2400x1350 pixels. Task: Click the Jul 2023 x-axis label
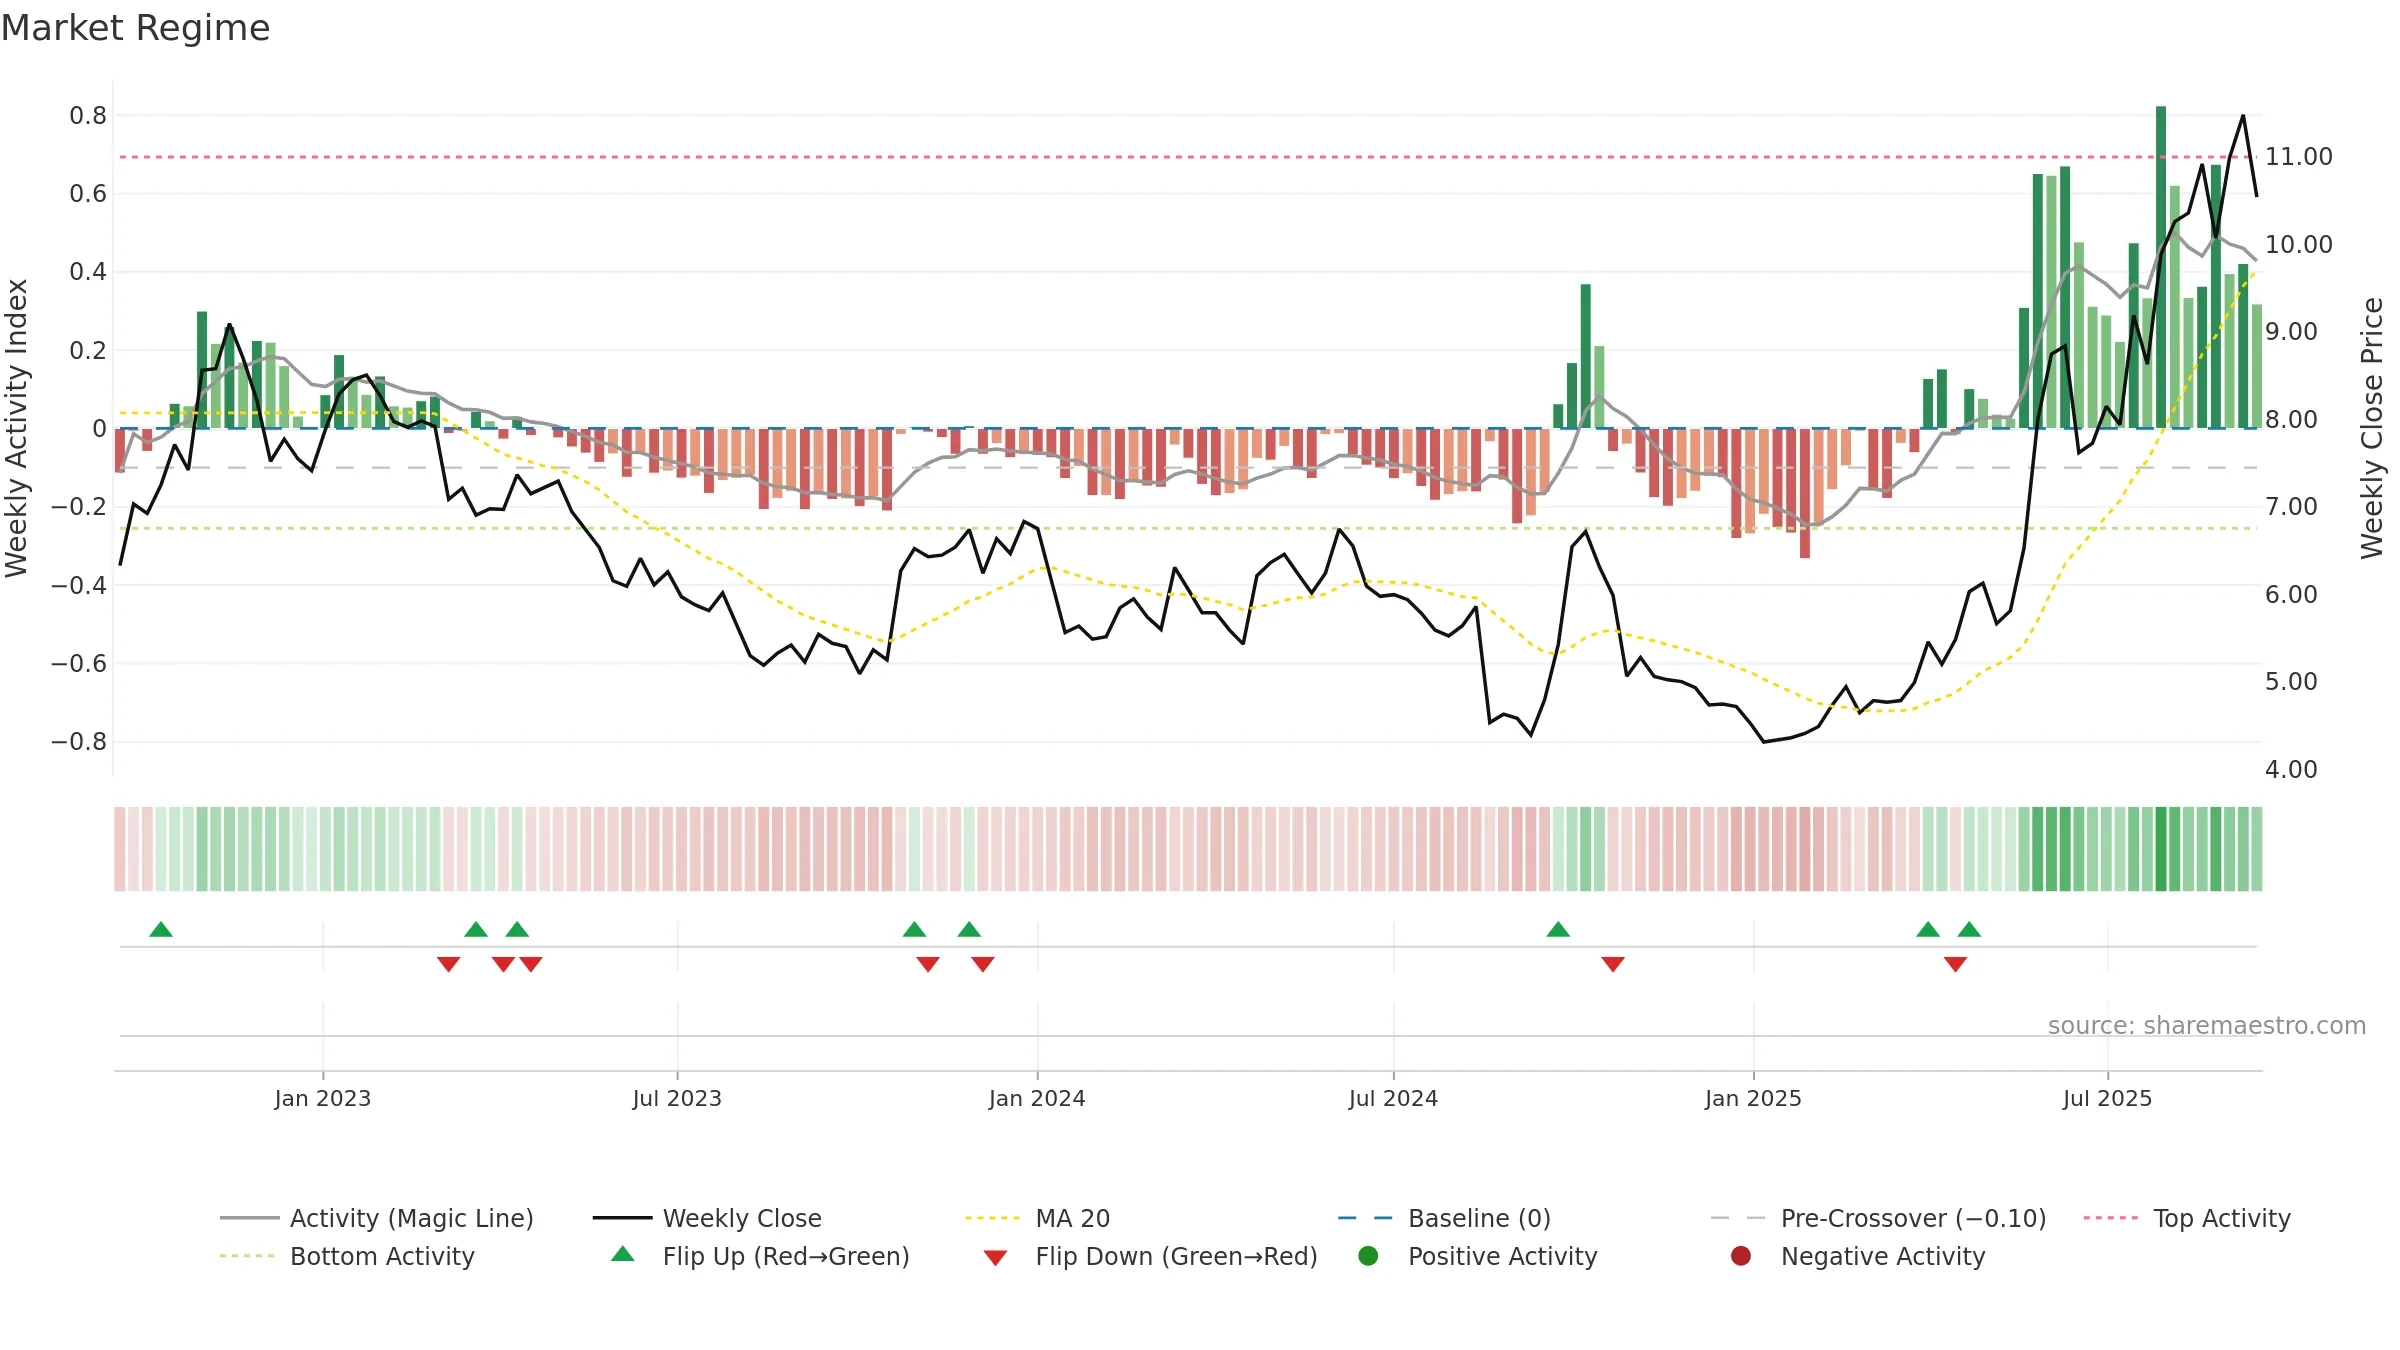[677, 1099]
